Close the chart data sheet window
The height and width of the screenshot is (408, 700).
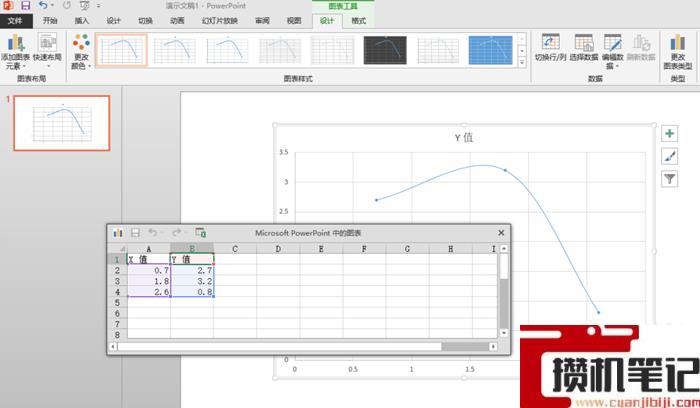pyautogui.click(x=501, y=233)
